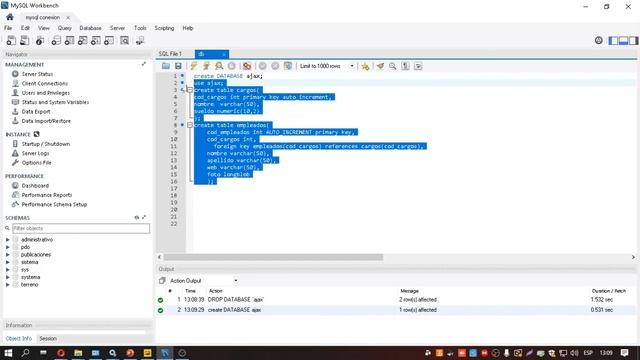
Task: Run explain plan magnifier icon
Action: coord(219,66)
